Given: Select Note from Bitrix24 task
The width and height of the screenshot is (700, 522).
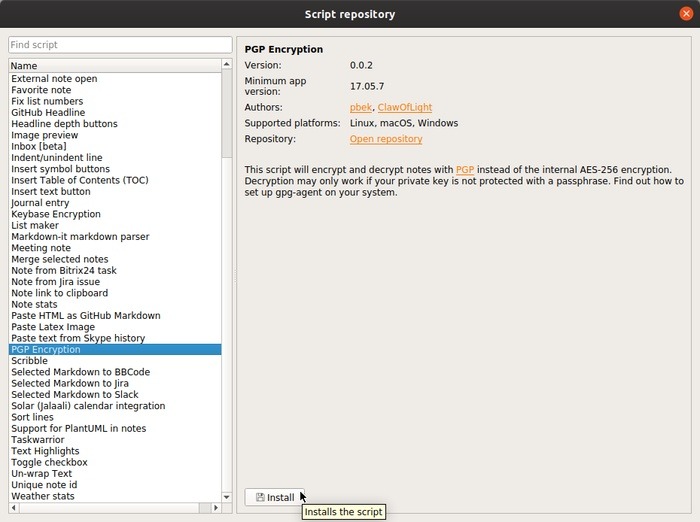Looking at the screenshot, I should [x=115, y=271].
